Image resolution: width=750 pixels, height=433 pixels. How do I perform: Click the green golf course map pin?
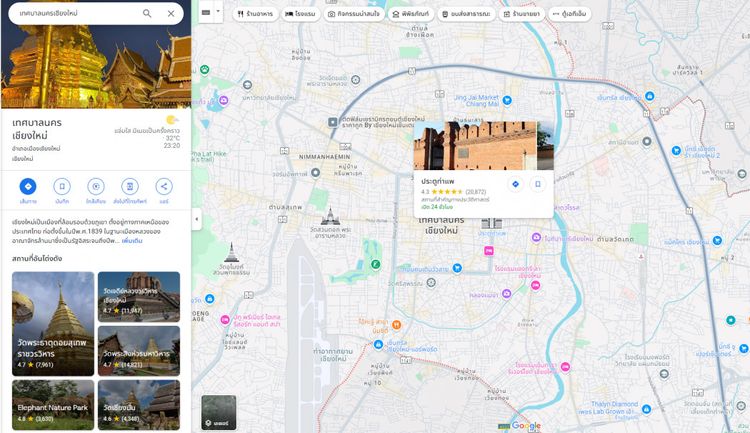pyautogui.click(x=376, y=264)
